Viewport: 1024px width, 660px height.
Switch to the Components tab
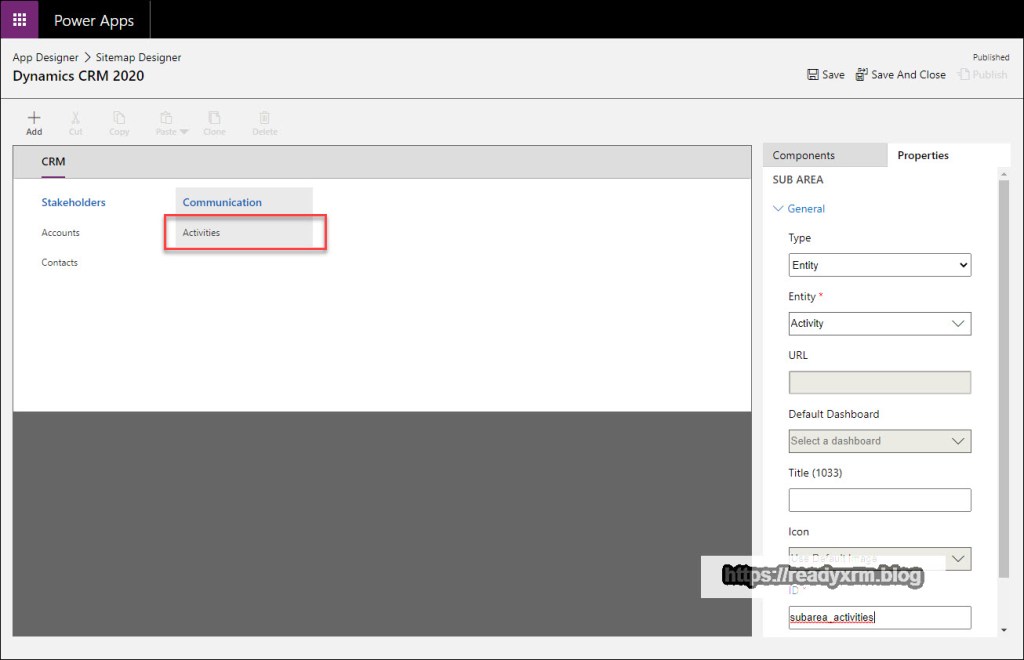pyautogui.click(x=804, y=155)
